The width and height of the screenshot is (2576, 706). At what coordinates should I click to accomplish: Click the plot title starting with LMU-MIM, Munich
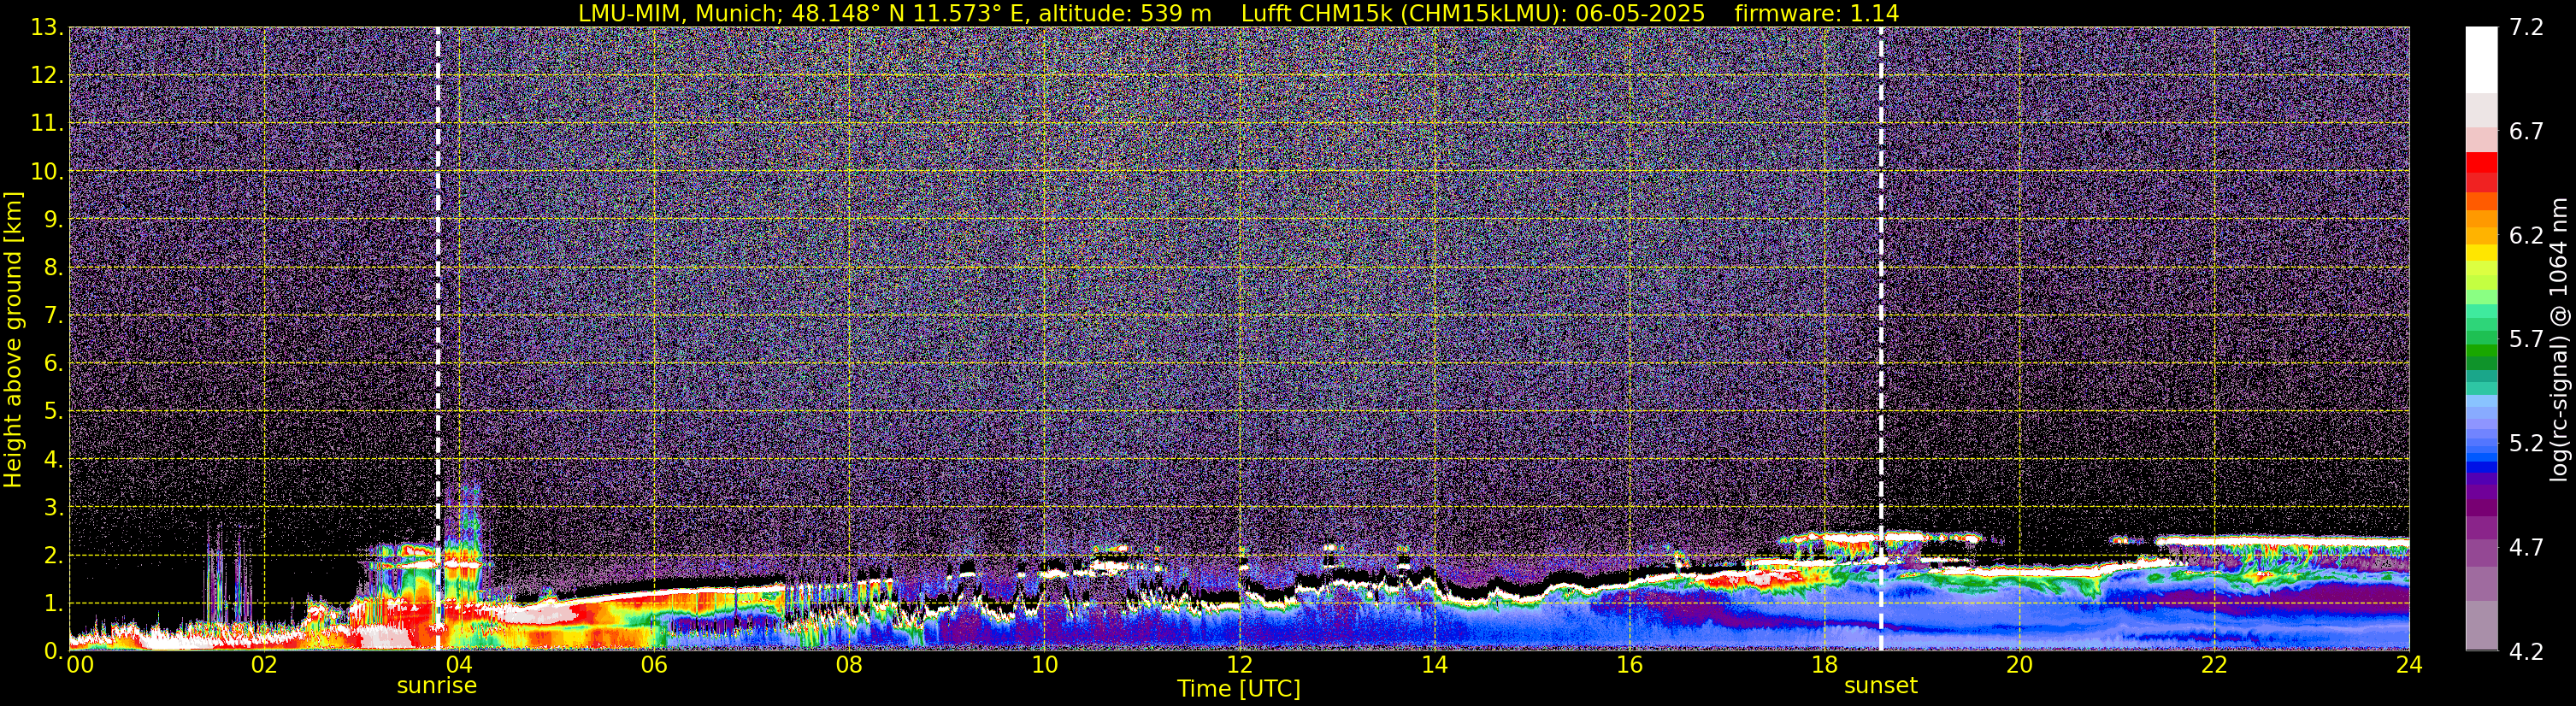click(x=1238, y=13)
